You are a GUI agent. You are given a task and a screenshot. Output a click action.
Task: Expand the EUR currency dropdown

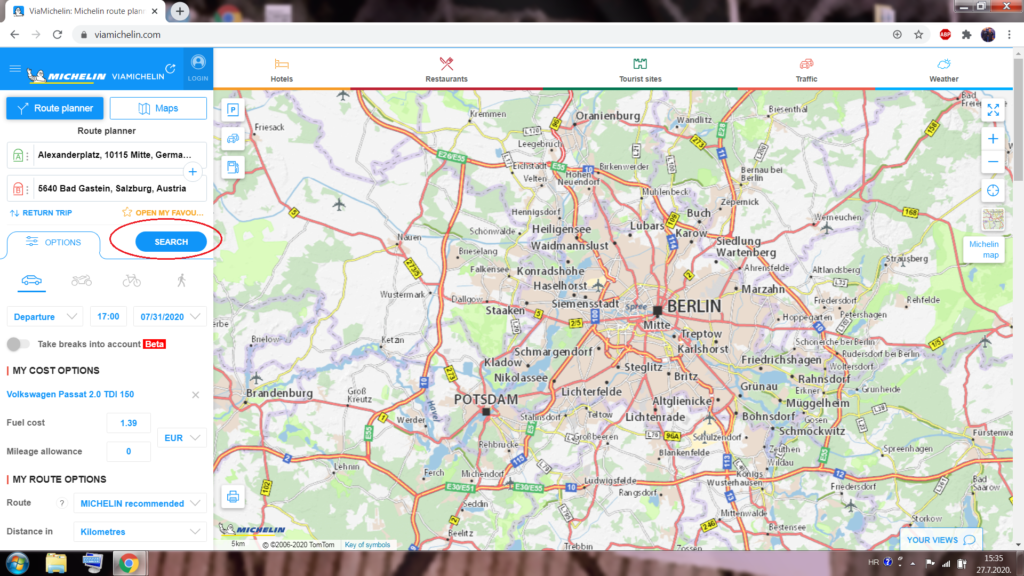(182, 437)
